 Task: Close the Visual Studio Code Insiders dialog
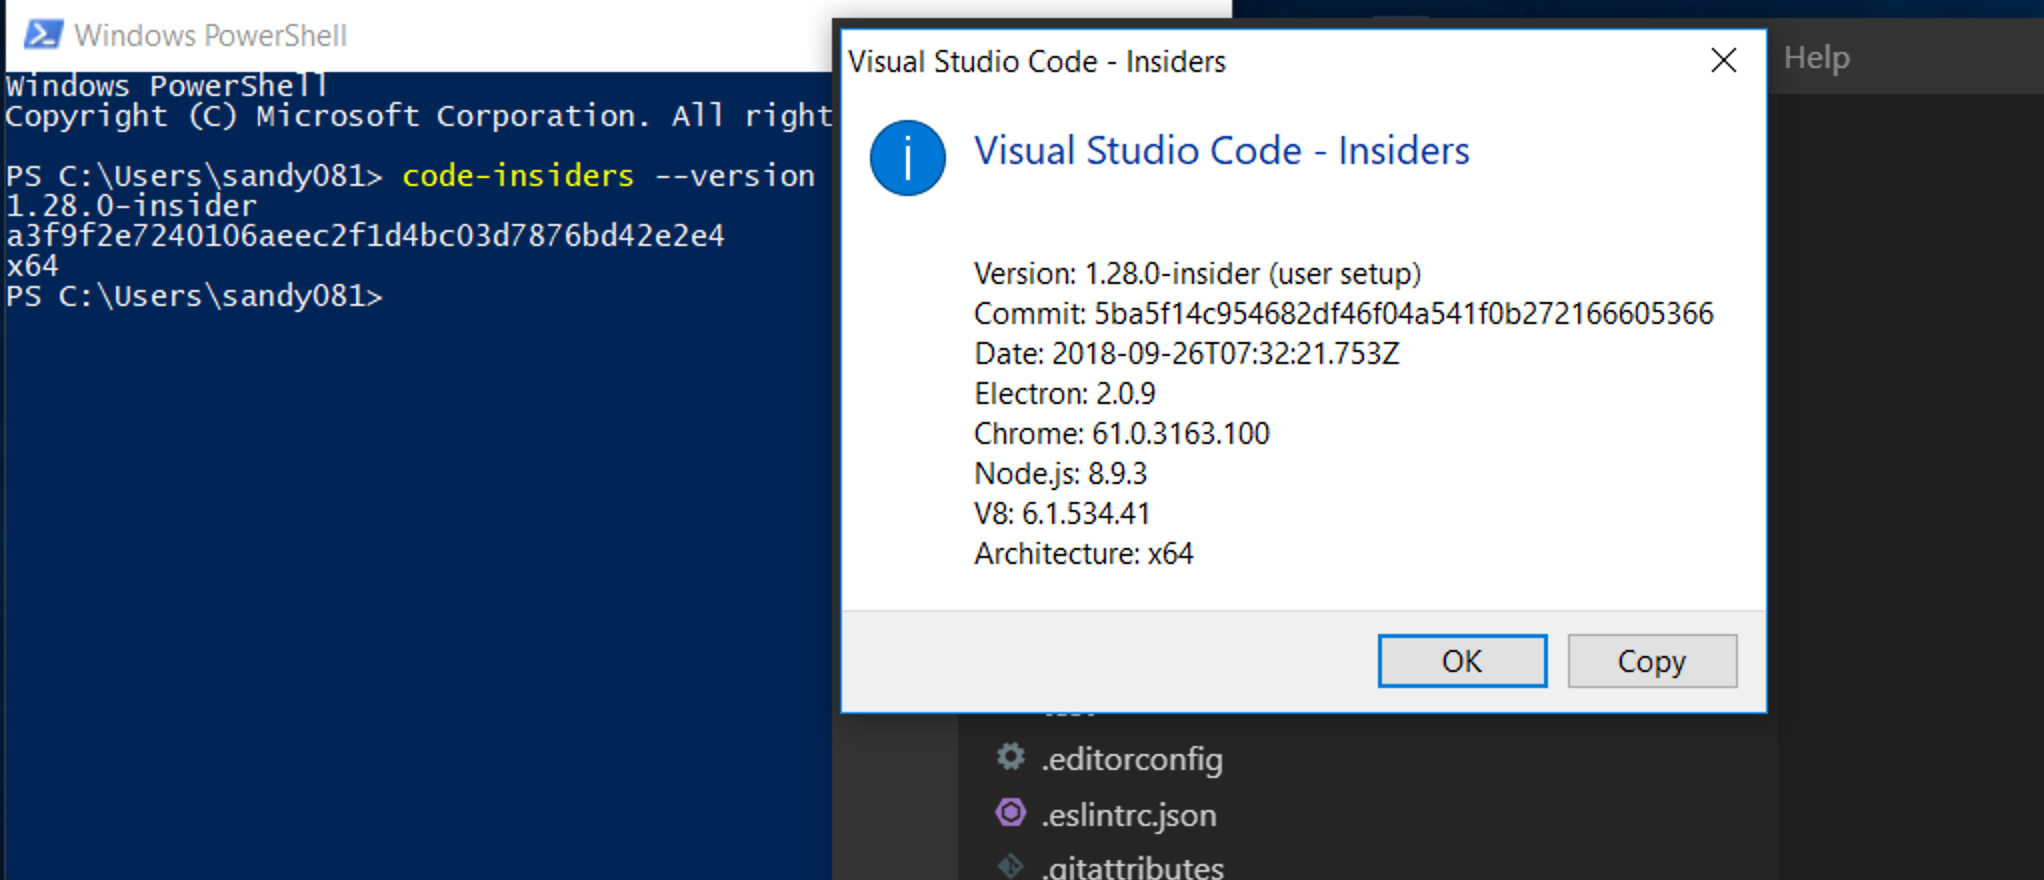(1723, 61)
